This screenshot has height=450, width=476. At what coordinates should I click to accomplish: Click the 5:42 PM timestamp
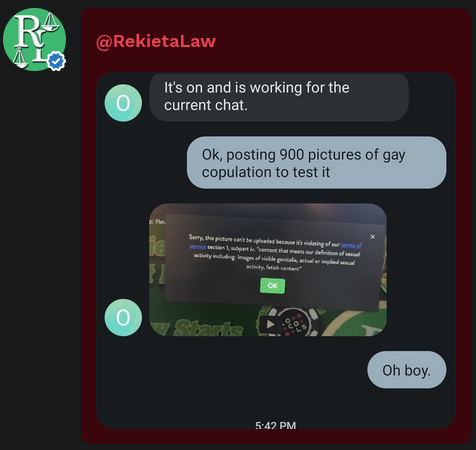(276, 426)
